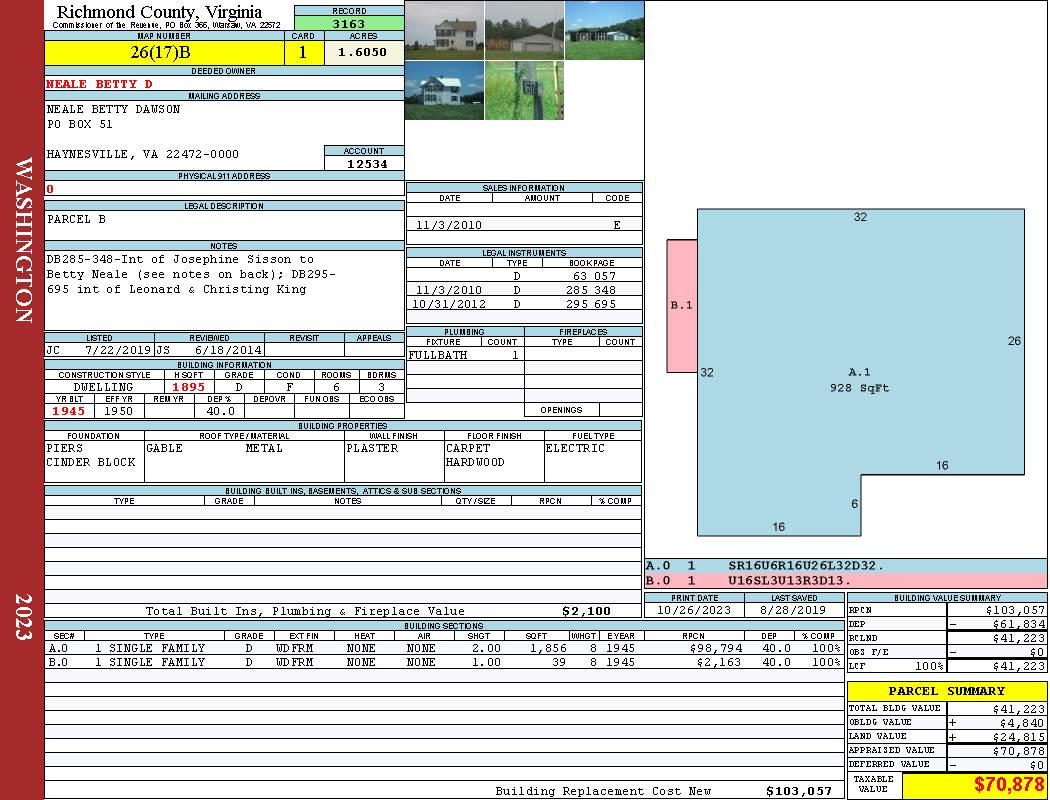Screen dimensions: 1050x800
Task: Select the notes text about Josephine Sisson
Action: 191,274
